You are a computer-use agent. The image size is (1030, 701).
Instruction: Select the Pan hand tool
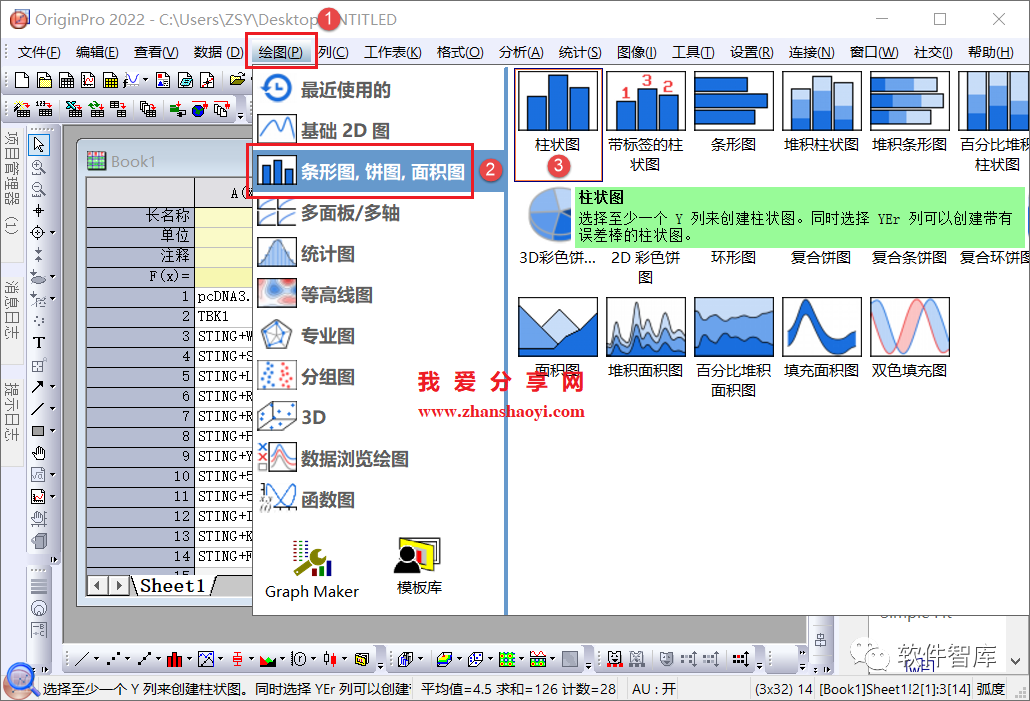click(39, 453)
